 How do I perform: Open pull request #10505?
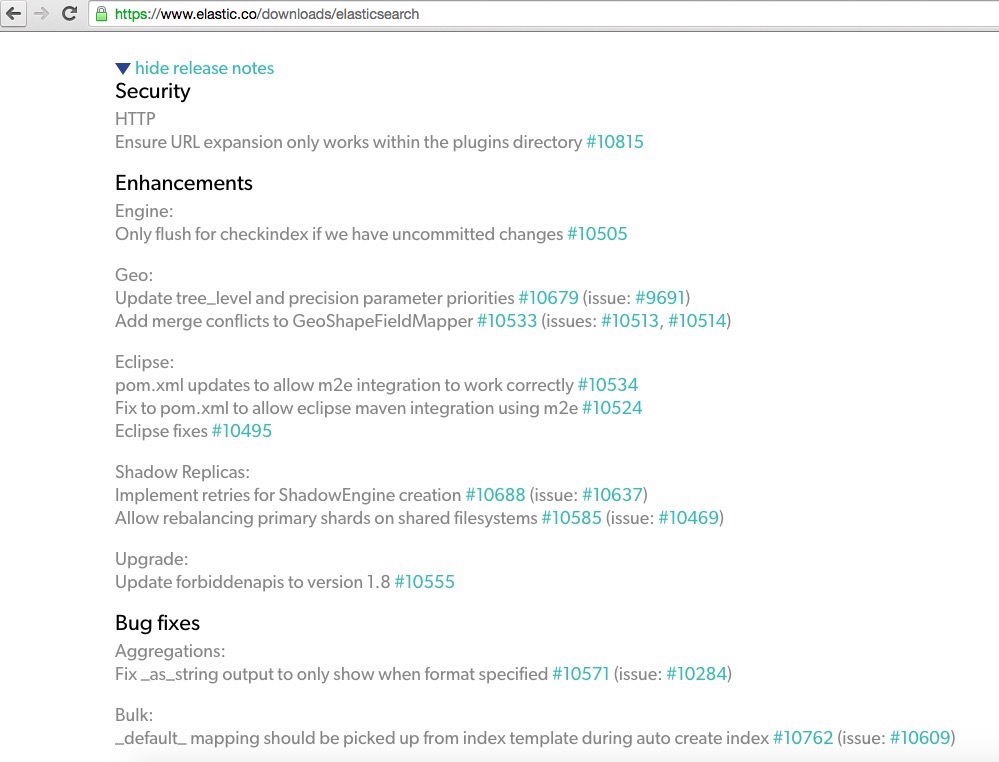coord(597,234)
